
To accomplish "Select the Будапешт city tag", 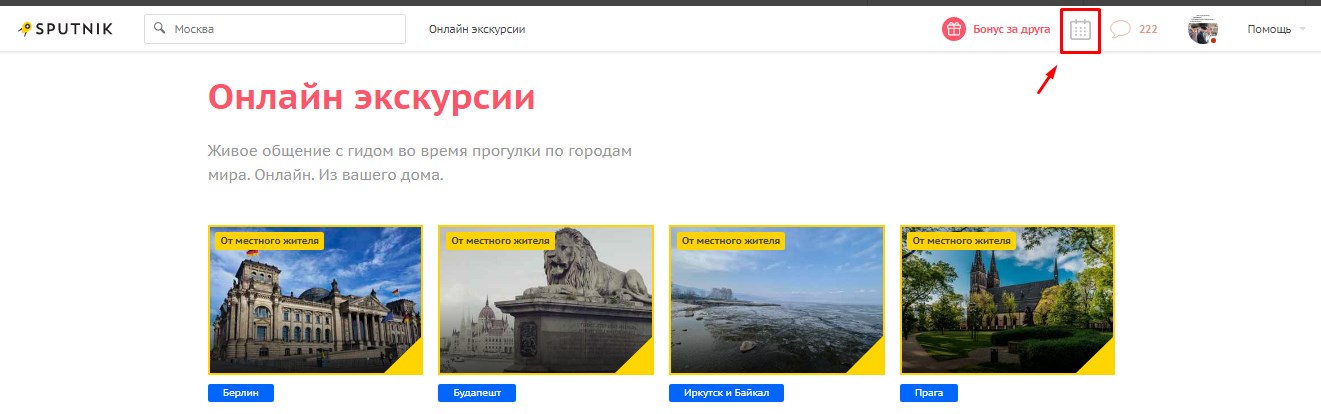I will (477, 393).
